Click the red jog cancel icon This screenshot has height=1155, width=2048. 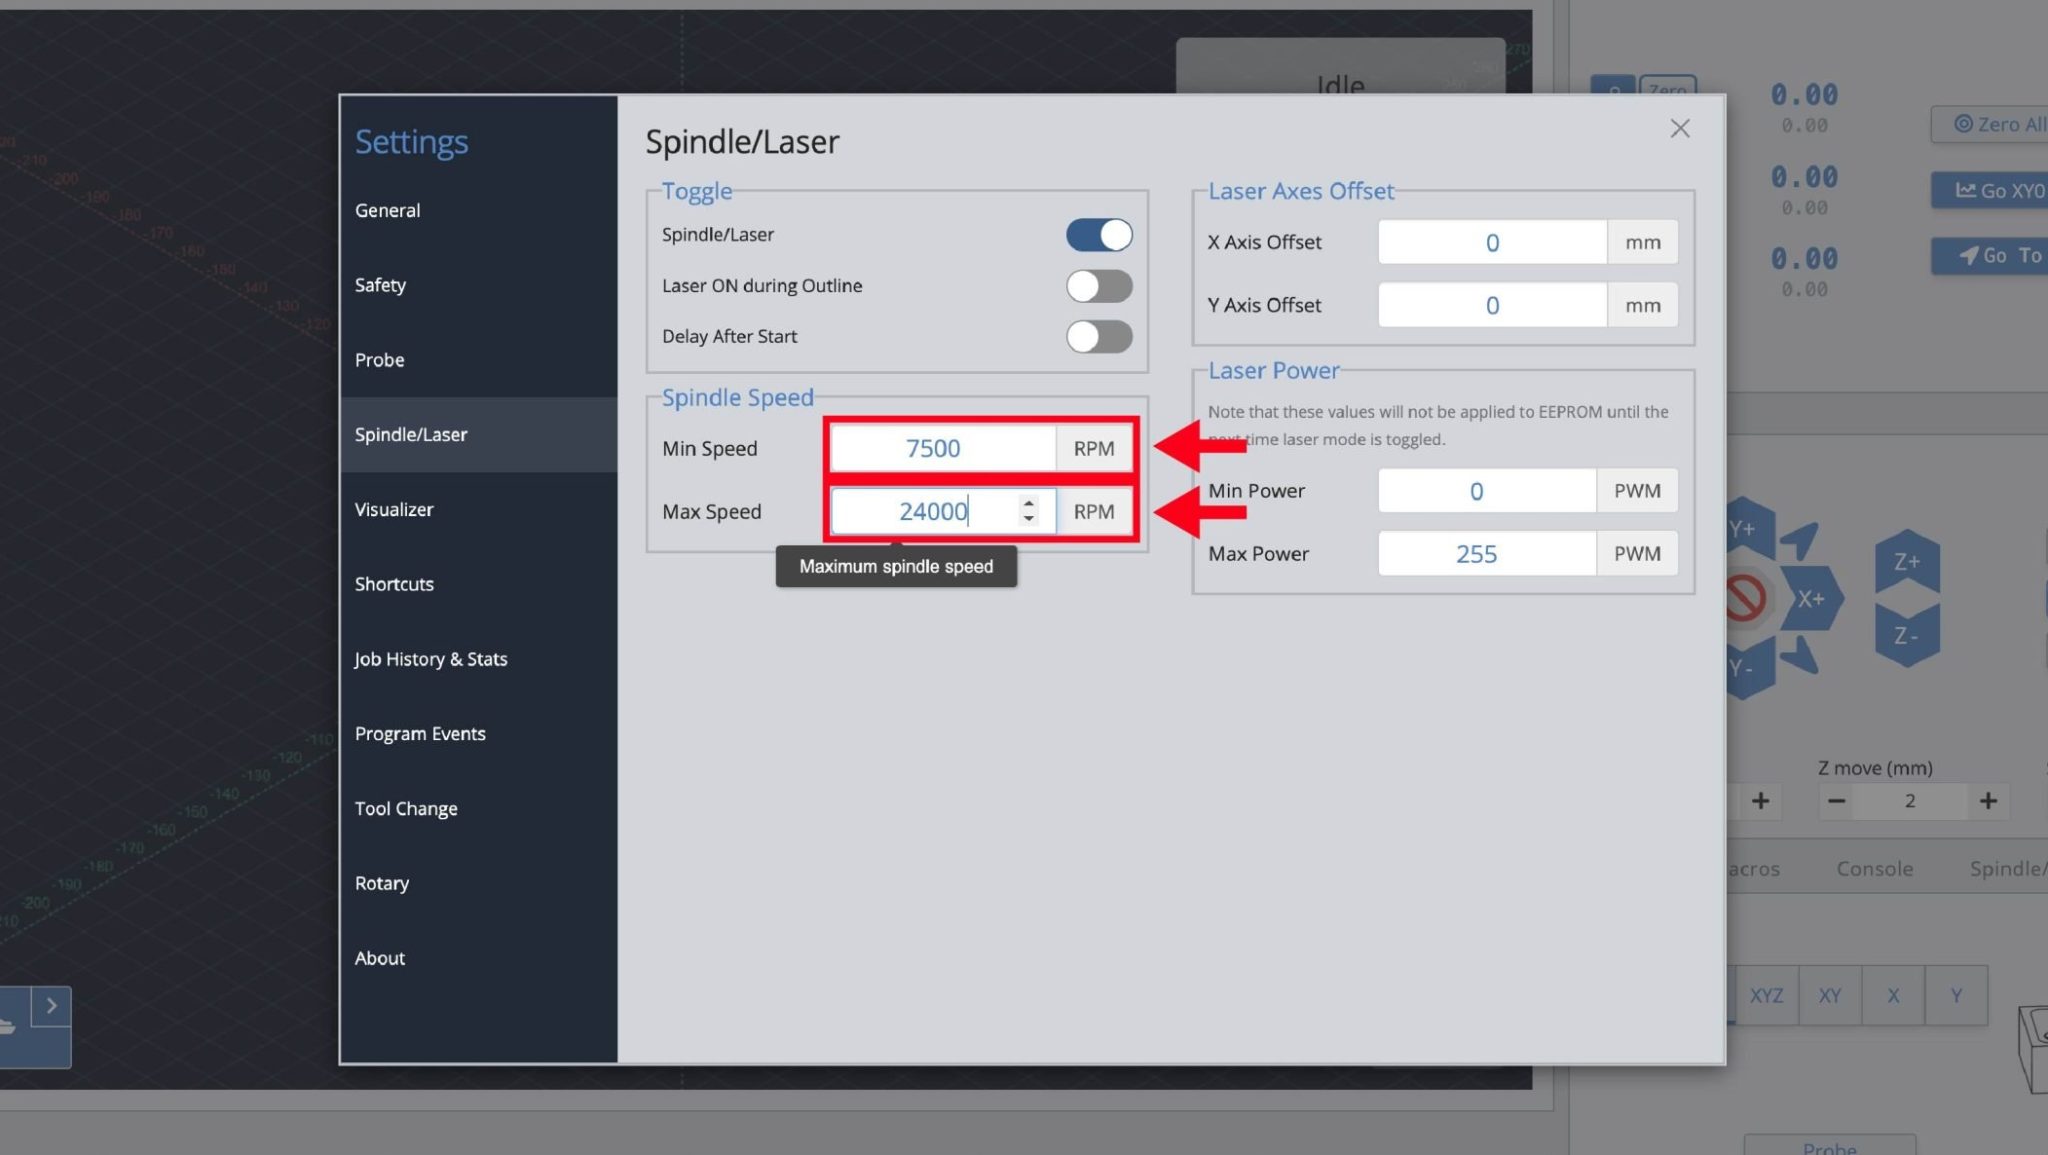1745,599
